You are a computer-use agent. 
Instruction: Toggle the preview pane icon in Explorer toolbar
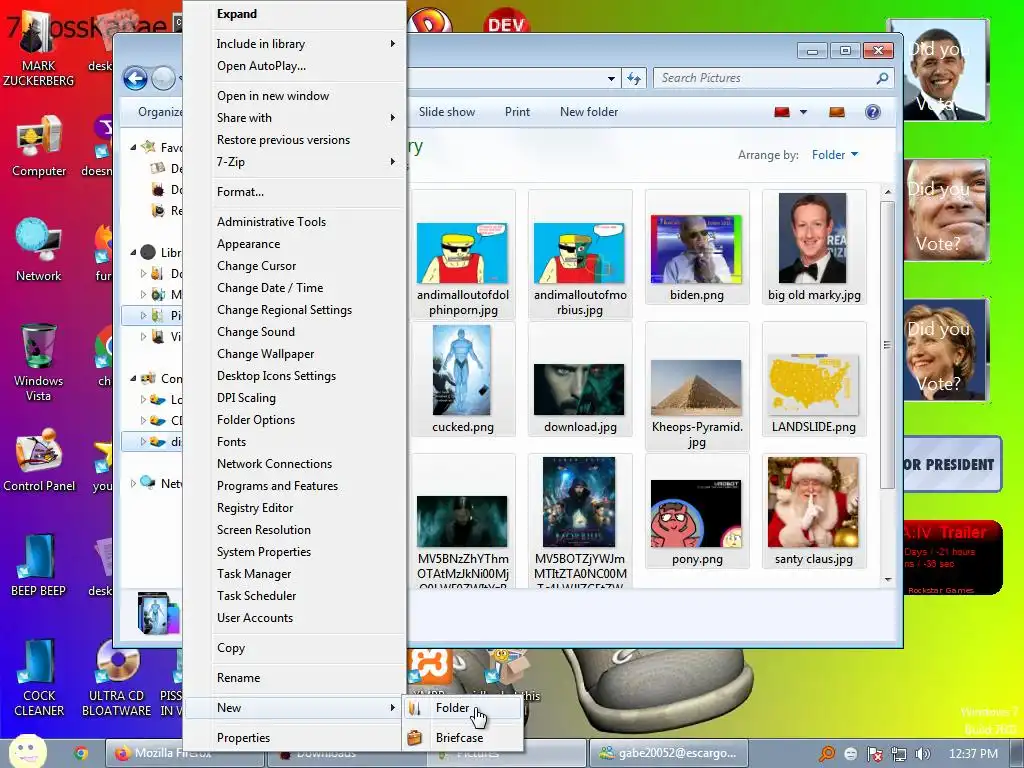click(x=837, y=112)
